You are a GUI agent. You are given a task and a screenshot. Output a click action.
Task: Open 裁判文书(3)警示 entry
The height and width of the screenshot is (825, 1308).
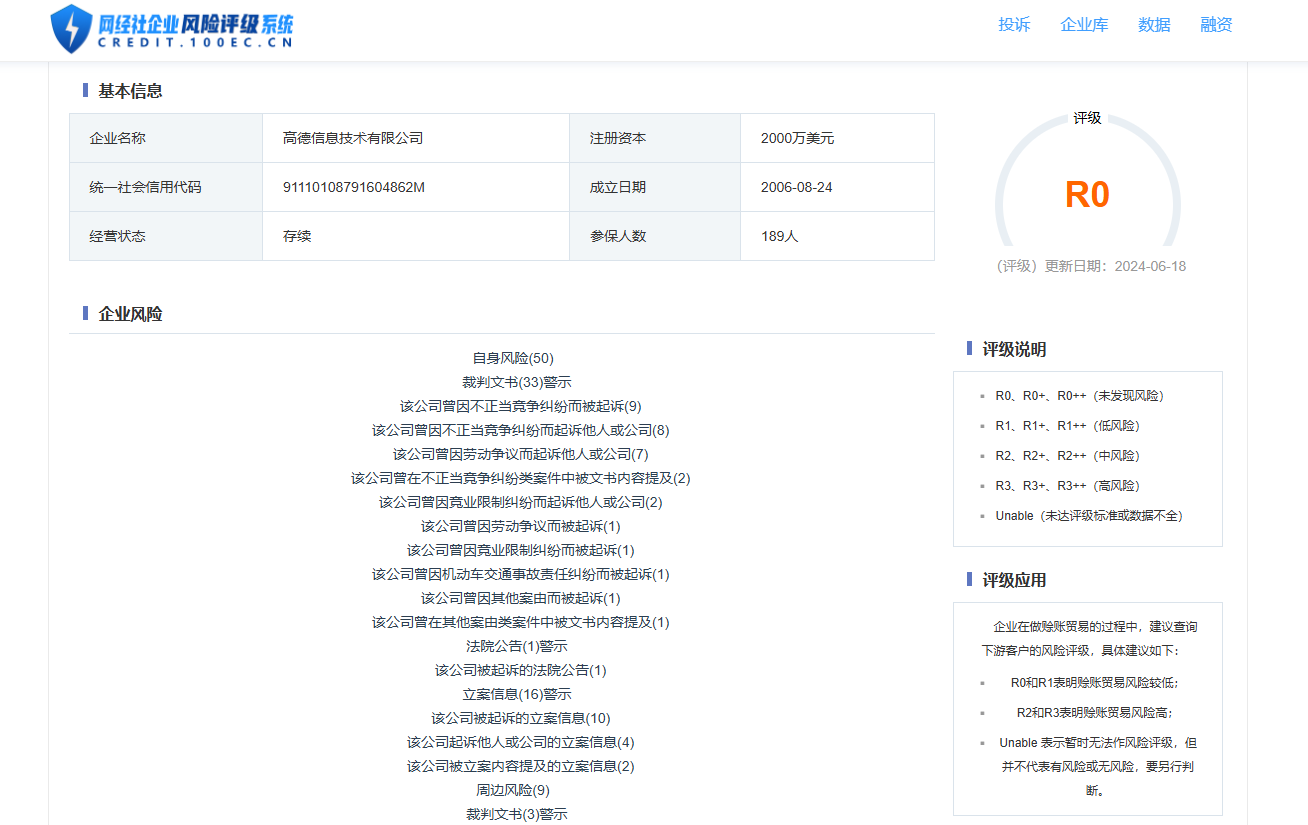[517, 814]
